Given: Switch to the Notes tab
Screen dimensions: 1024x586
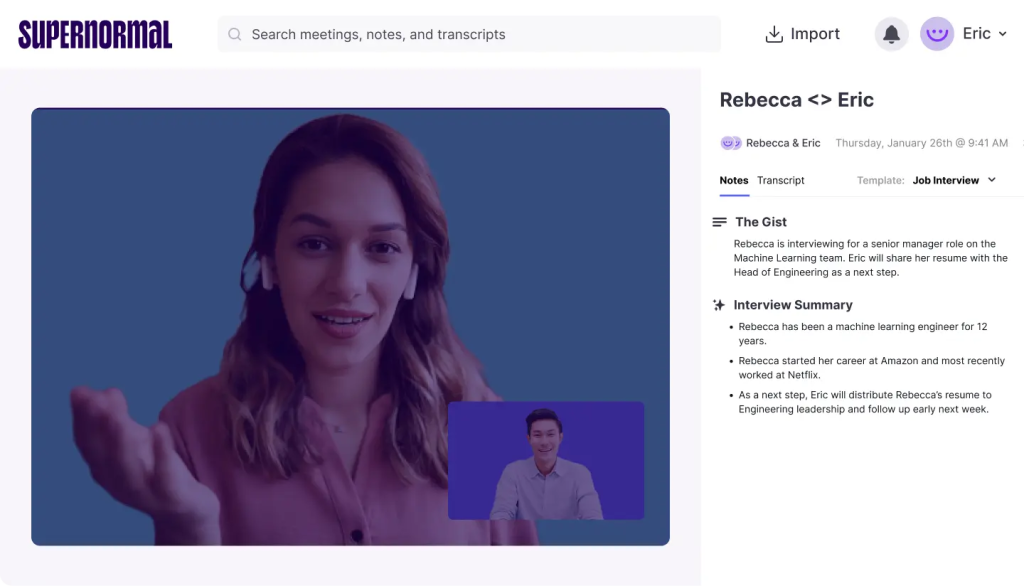Looking at the screenshot, I should coord(733,181).
